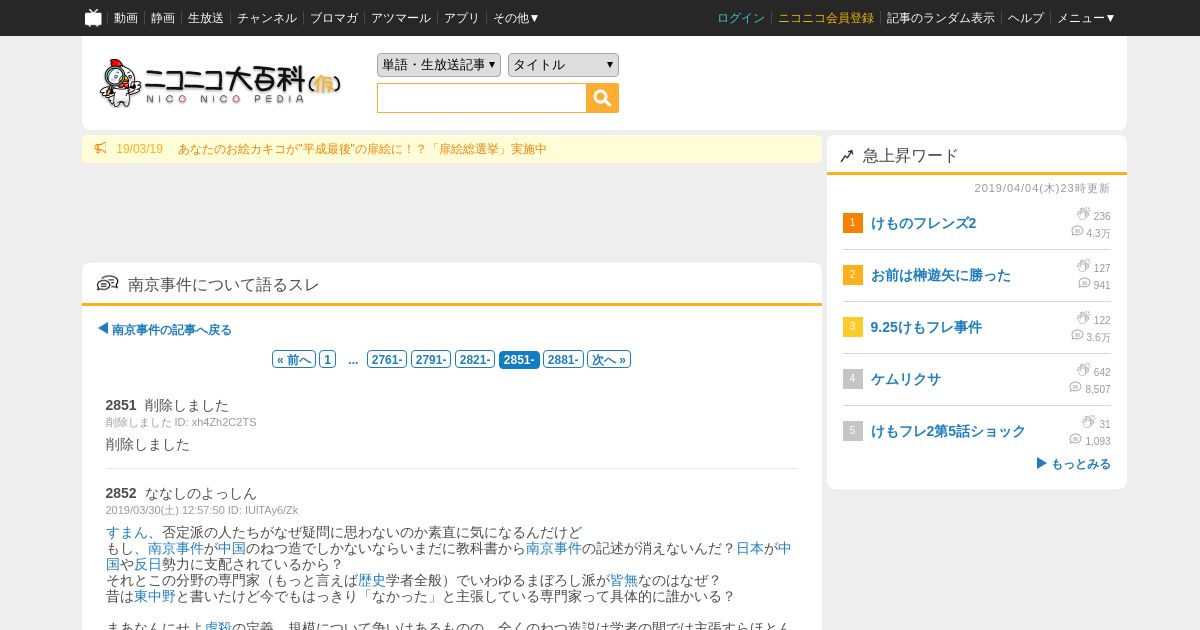Open the trending word お前は榊遊矢に勝った

pyautogui.click(x=941, y=275)
